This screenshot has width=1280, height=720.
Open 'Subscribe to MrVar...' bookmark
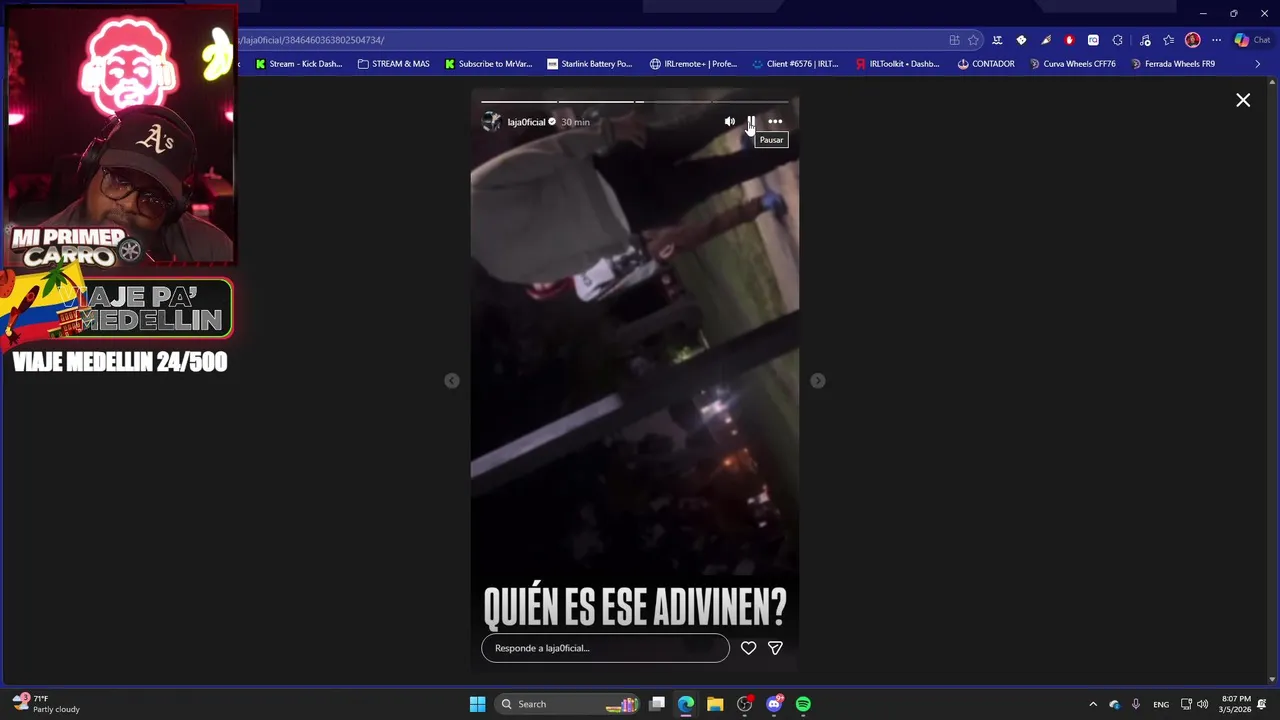[488, 64]
